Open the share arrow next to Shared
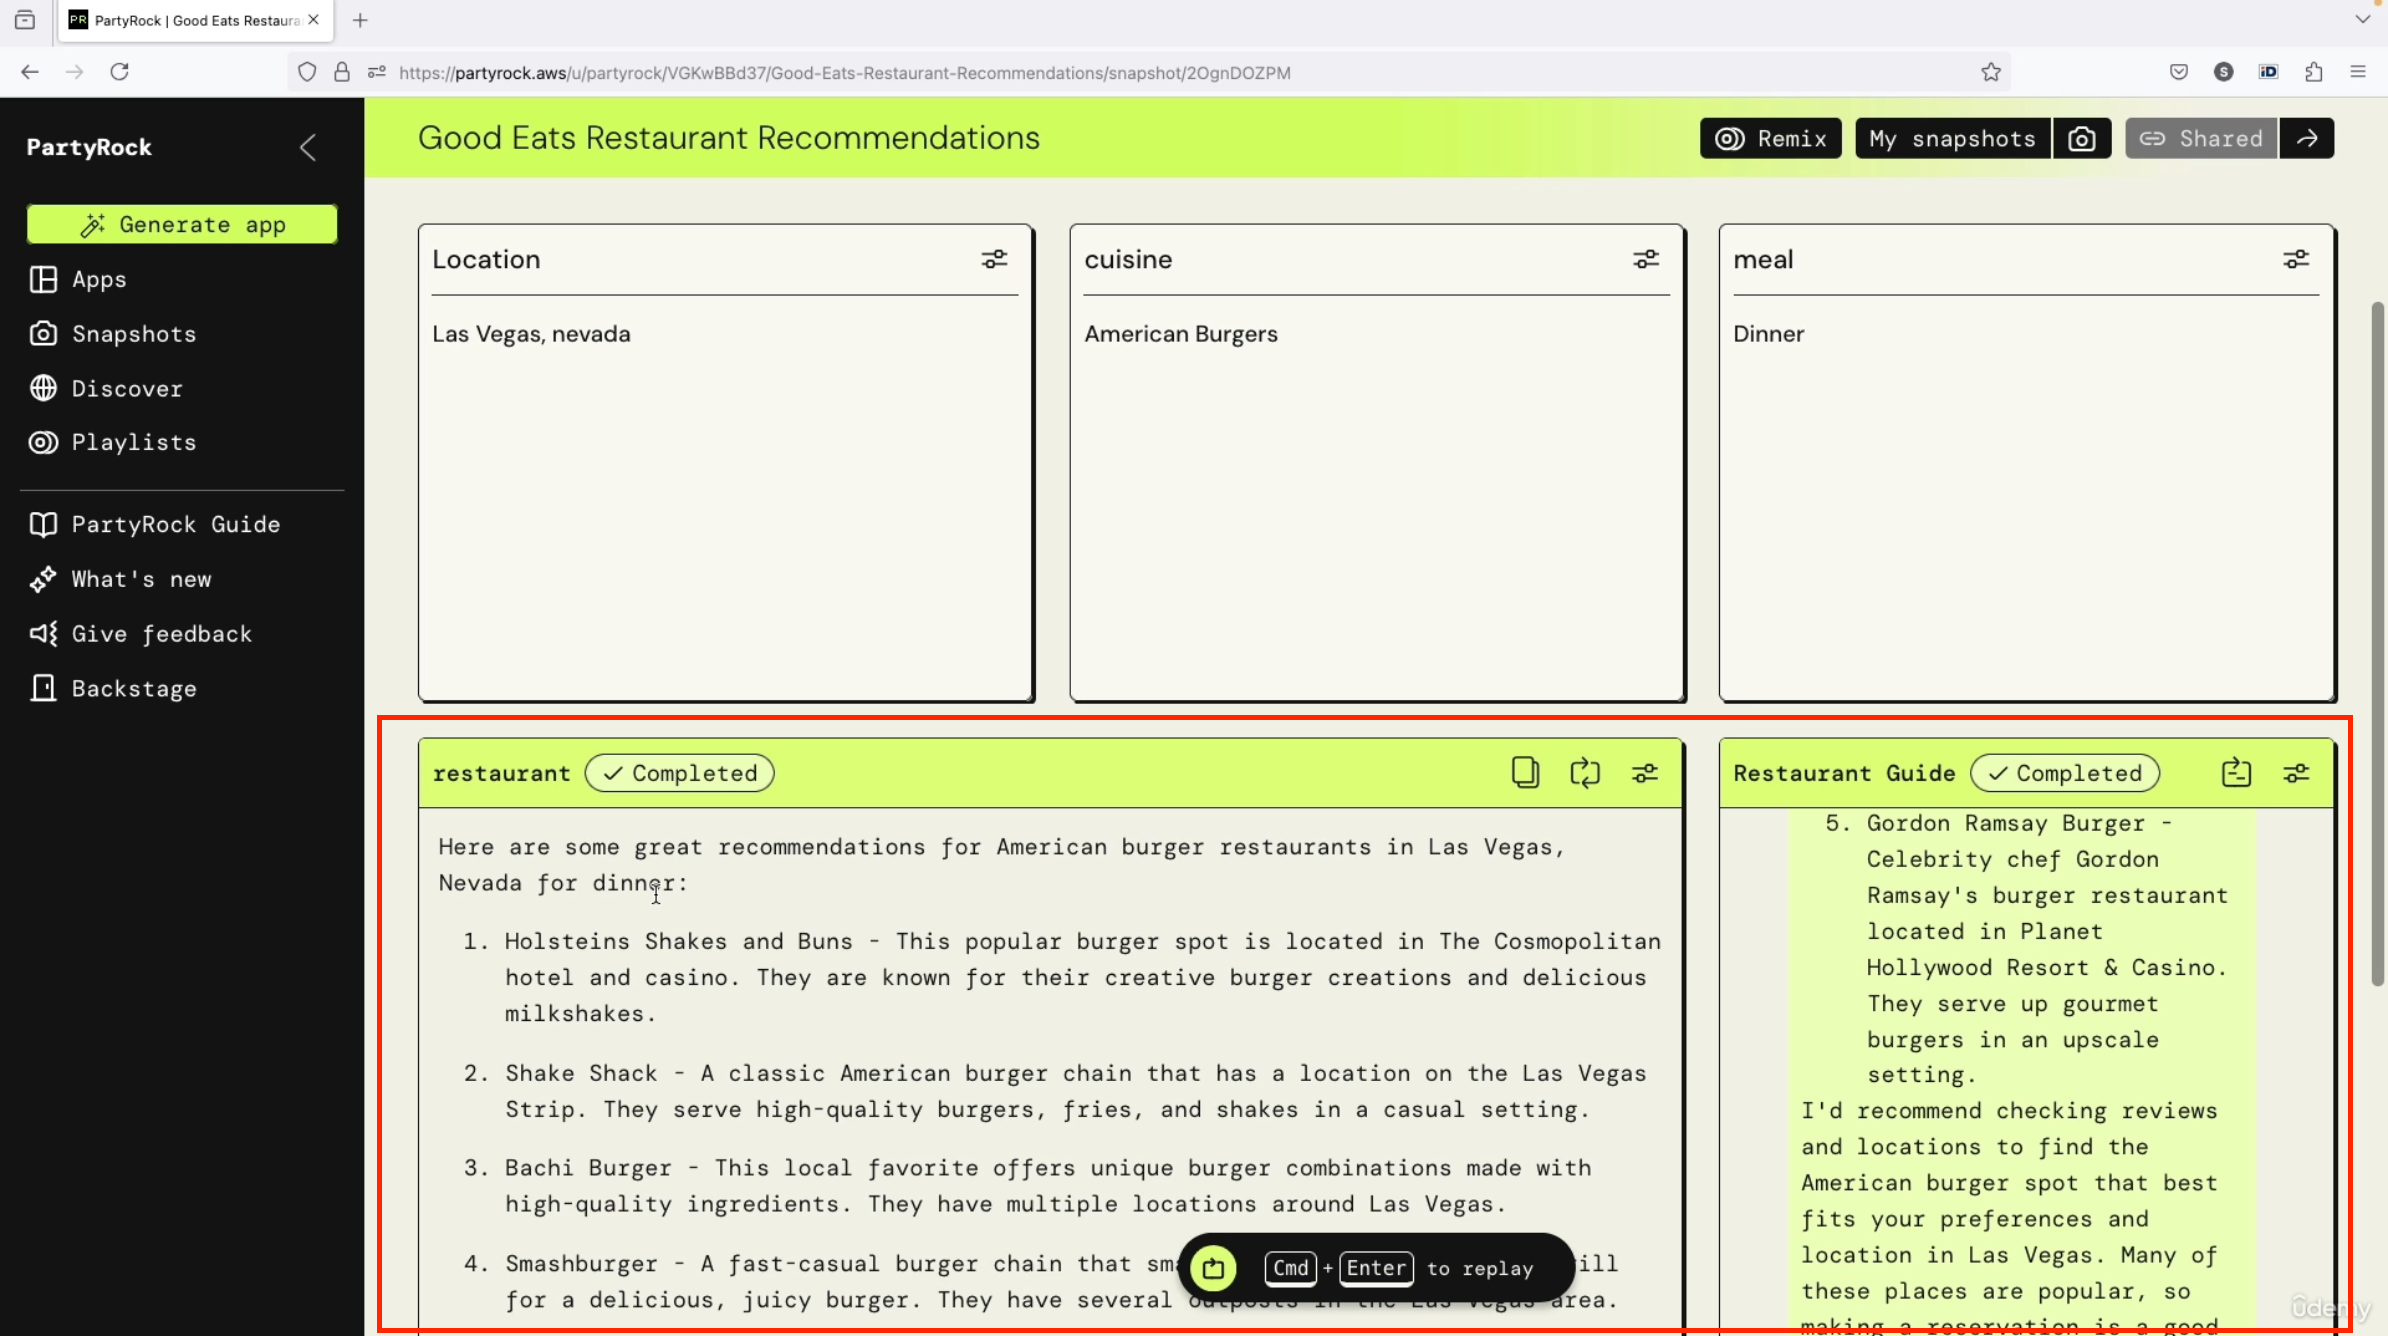This screenshot has height=1336, width=2388. pyautogui.click(x=2308, y=139)
